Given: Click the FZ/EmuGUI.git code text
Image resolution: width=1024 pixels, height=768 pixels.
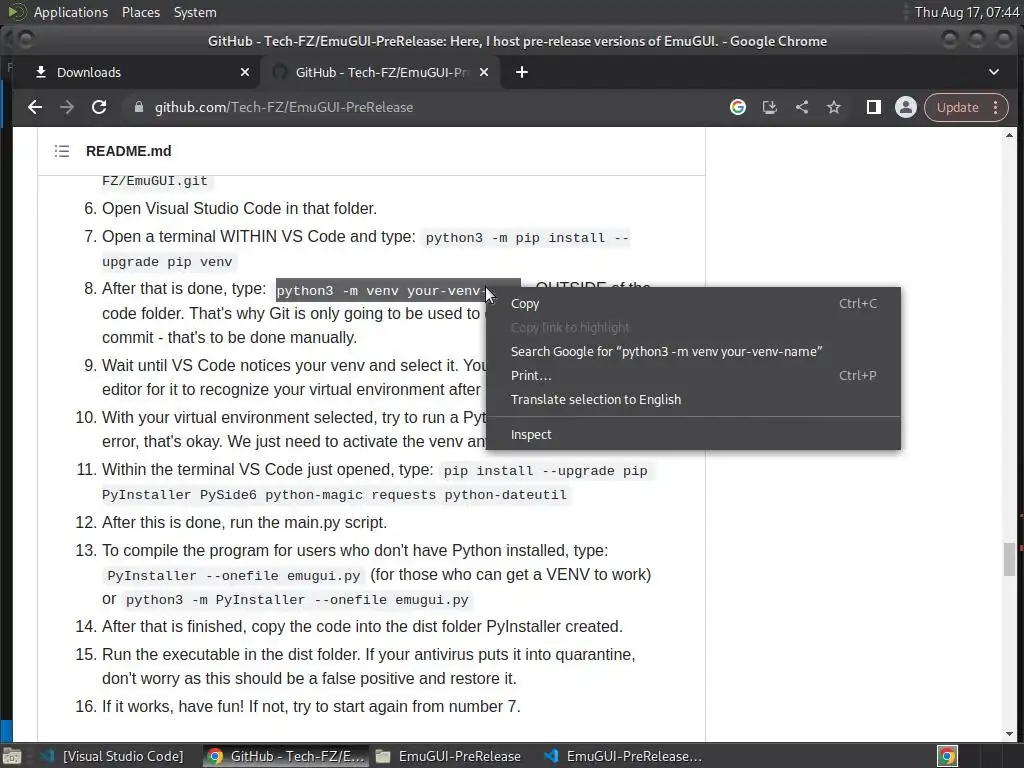Looking at the screenshot, I should pyautogui.click(x=155, y=181).
